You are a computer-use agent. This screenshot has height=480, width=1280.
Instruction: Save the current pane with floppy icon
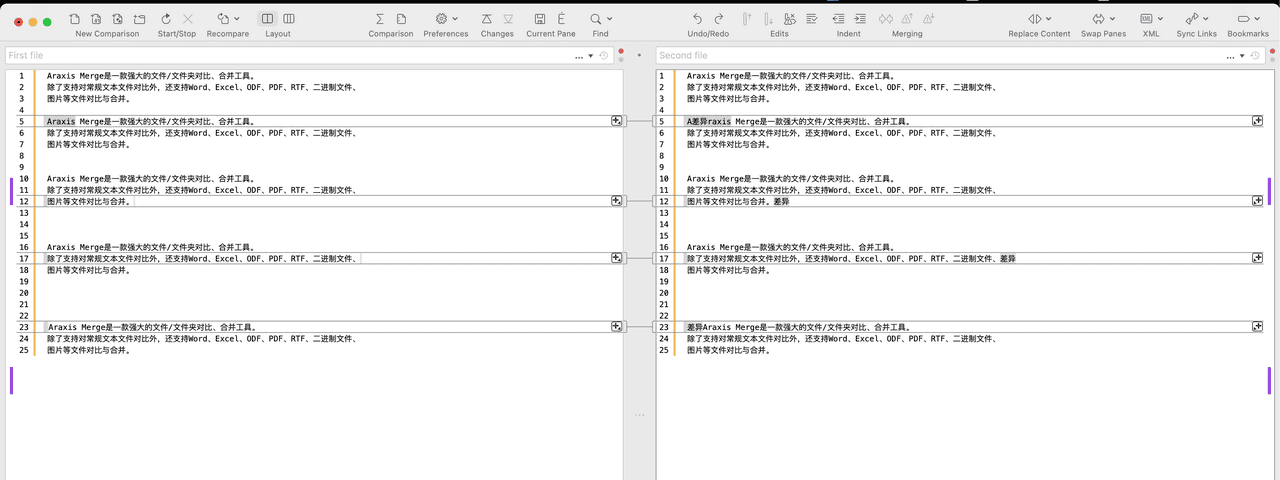540,19
